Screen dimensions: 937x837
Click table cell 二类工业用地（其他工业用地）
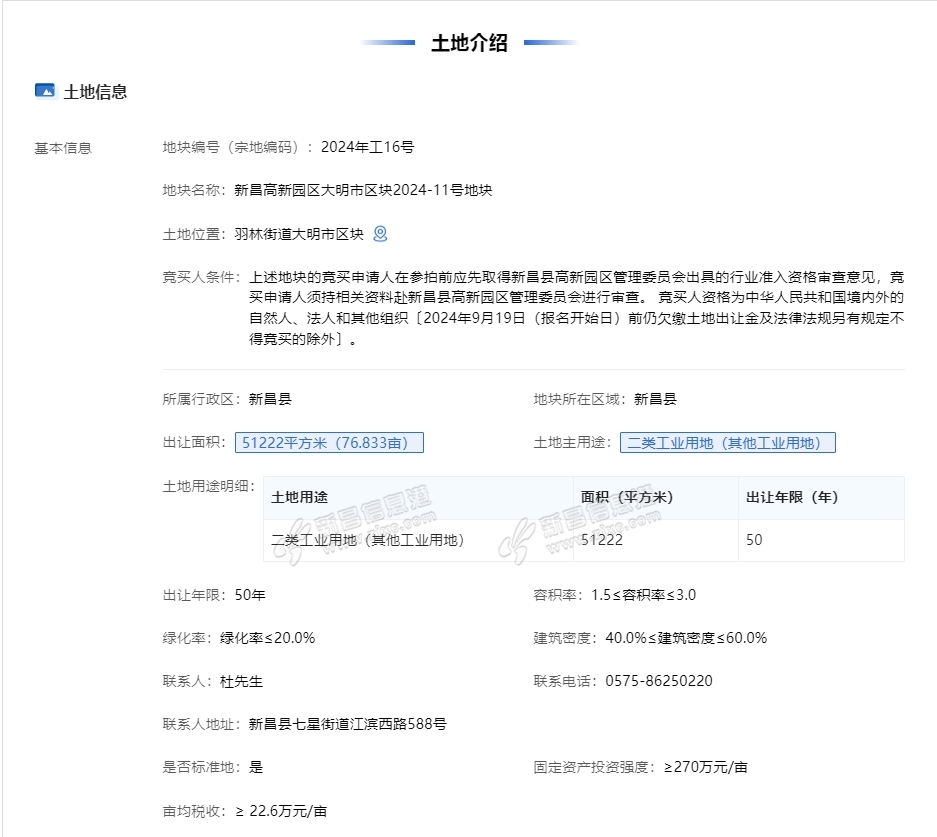(x=368, y=540)
